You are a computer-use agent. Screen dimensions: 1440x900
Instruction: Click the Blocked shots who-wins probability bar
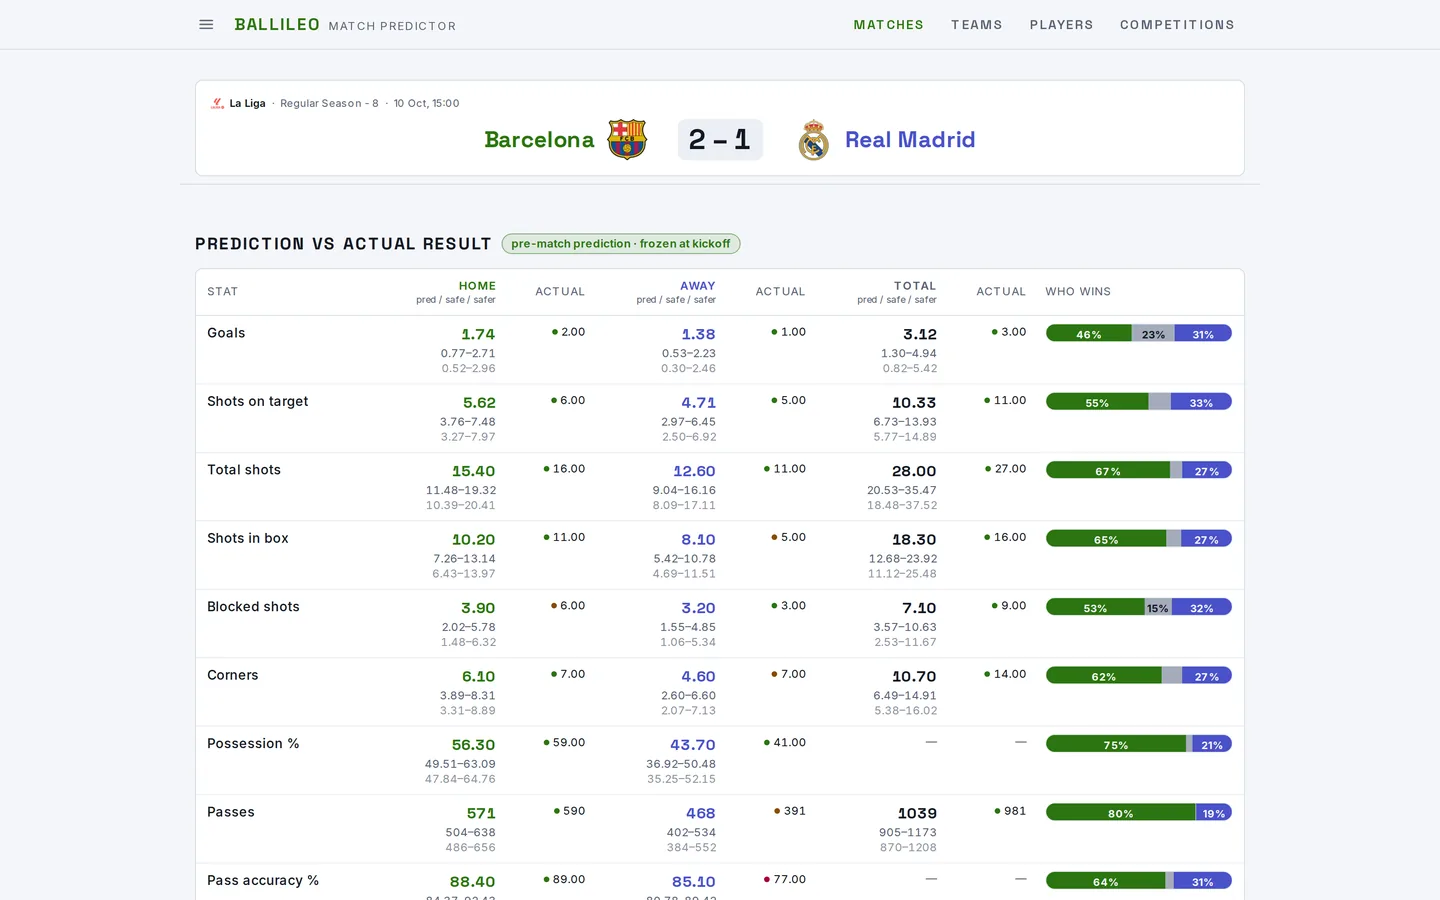1138,608
